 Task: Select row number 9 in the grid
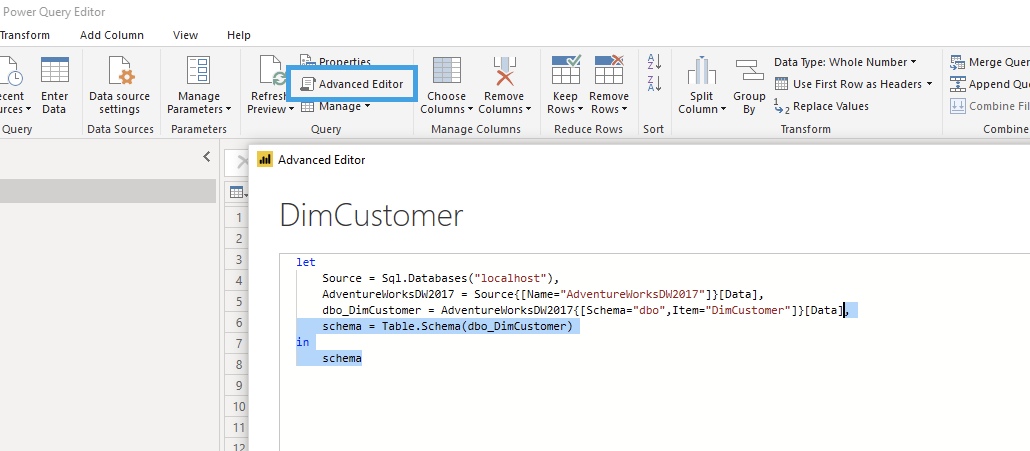point(238,385)
